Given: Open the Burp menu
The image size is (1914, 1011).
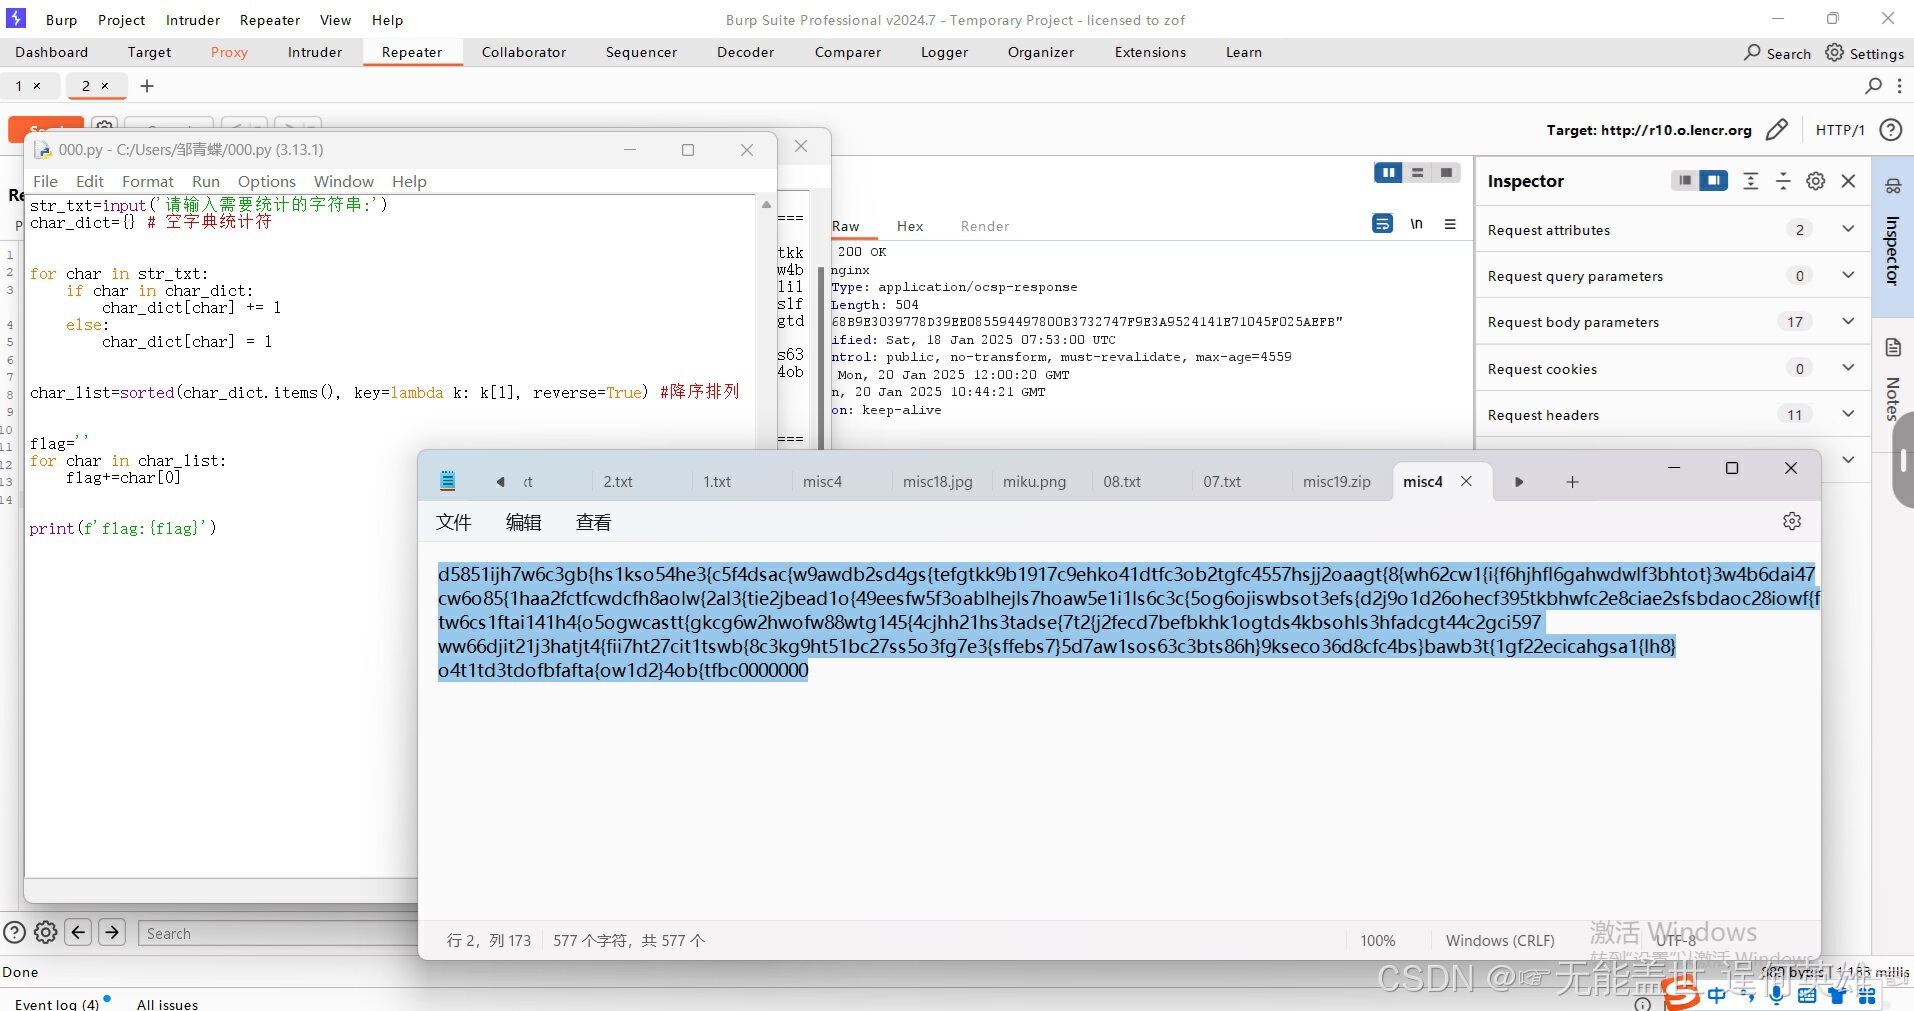Looking at the screenshot, I should click(61, 20).
